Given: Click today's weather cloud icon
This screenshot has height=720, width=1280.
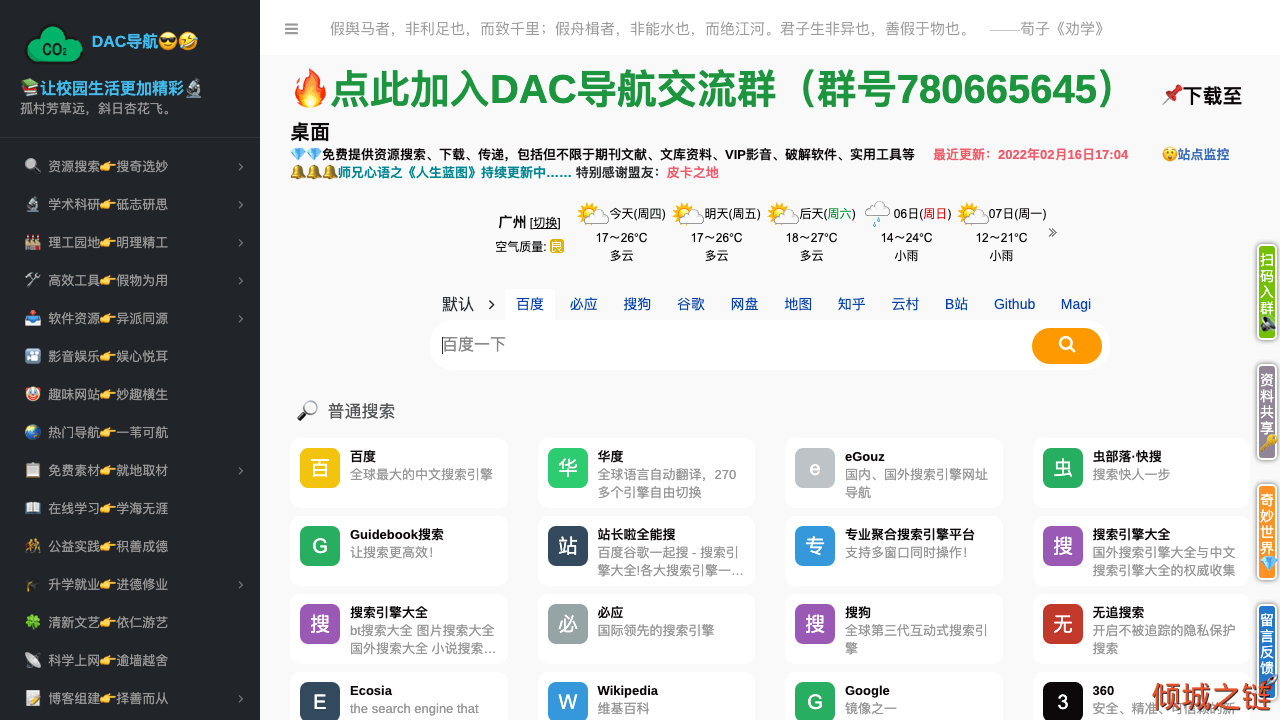Looking at the screenshot, I should (593, 214).
